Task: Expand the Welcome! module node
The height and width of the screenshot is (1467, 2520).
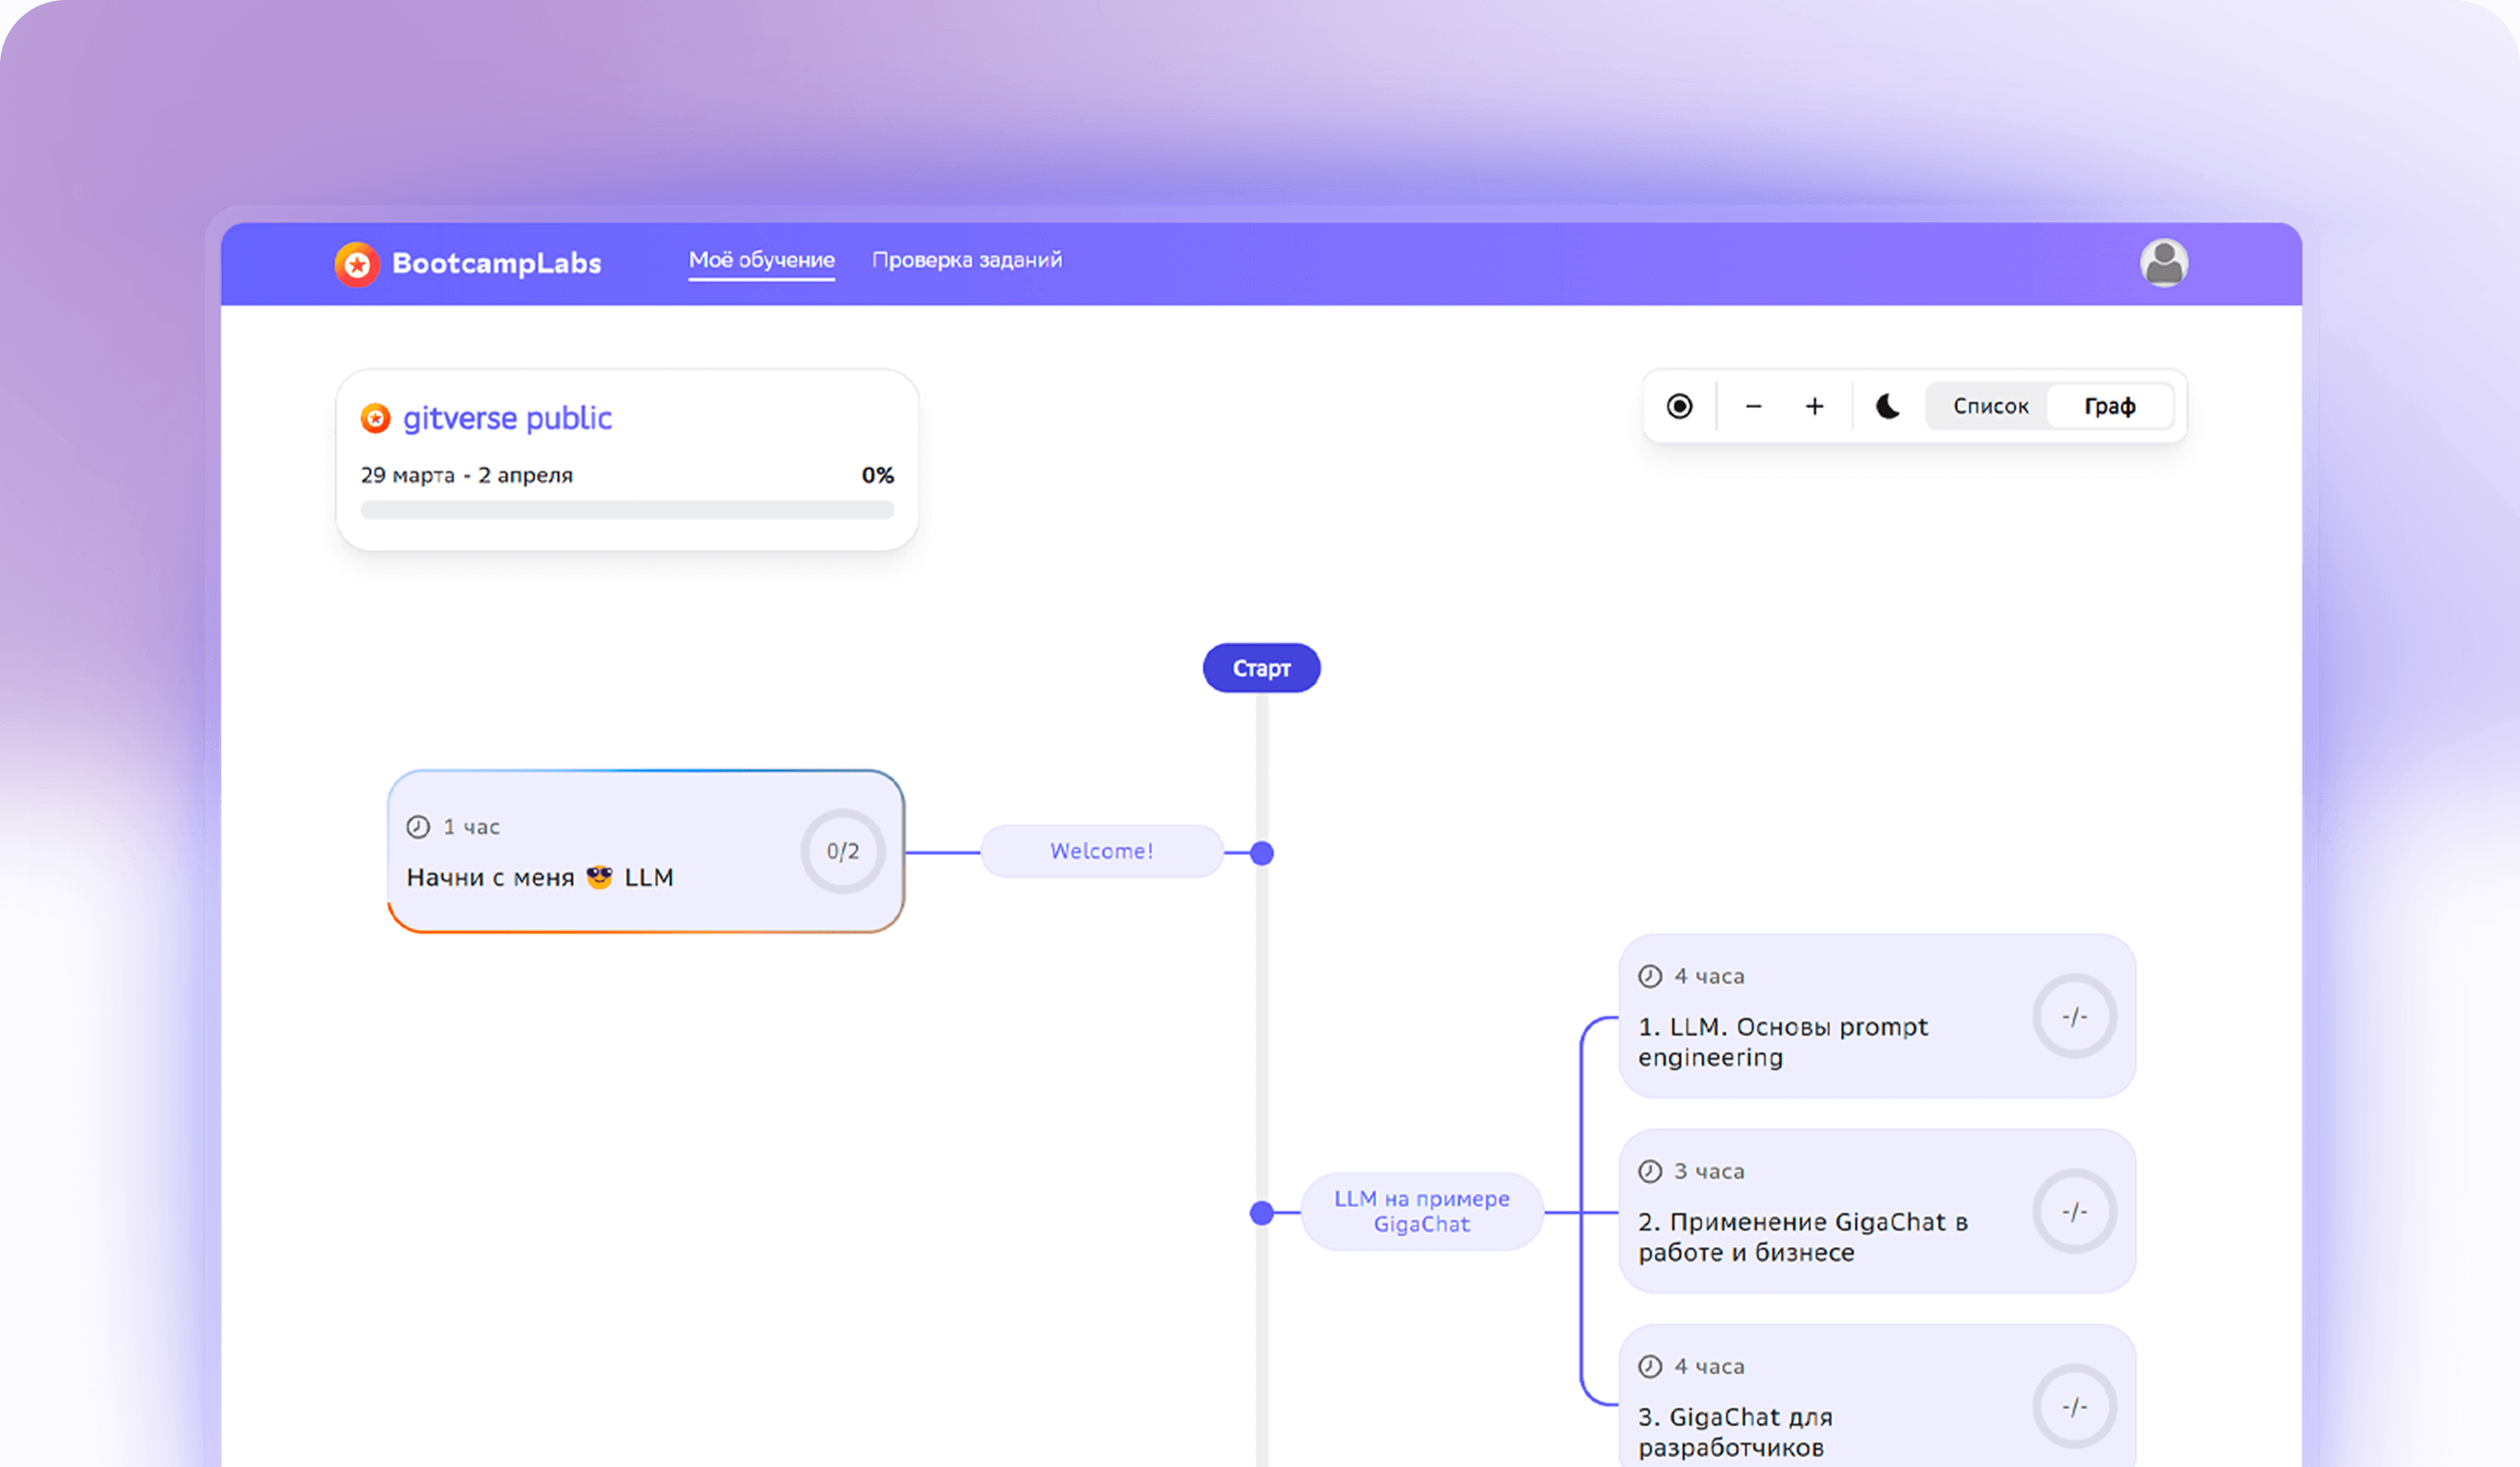Action: pyautogui.click(x=1101, y=850)
